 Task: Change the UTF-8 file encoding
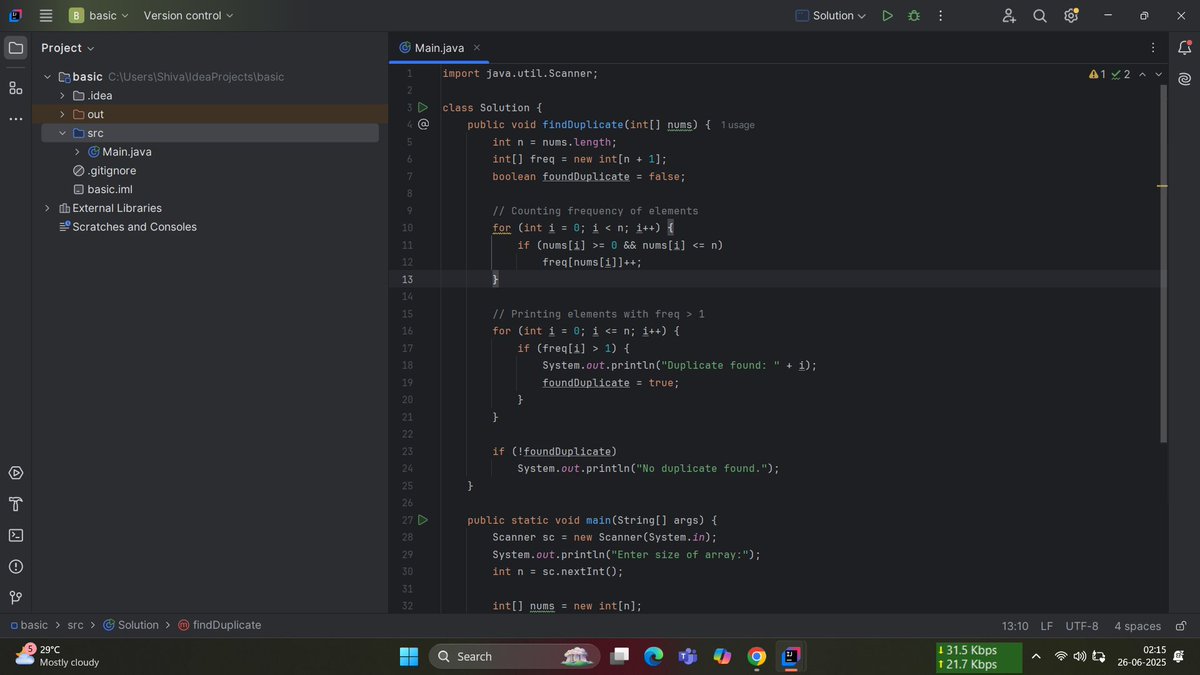[1082, 626]
